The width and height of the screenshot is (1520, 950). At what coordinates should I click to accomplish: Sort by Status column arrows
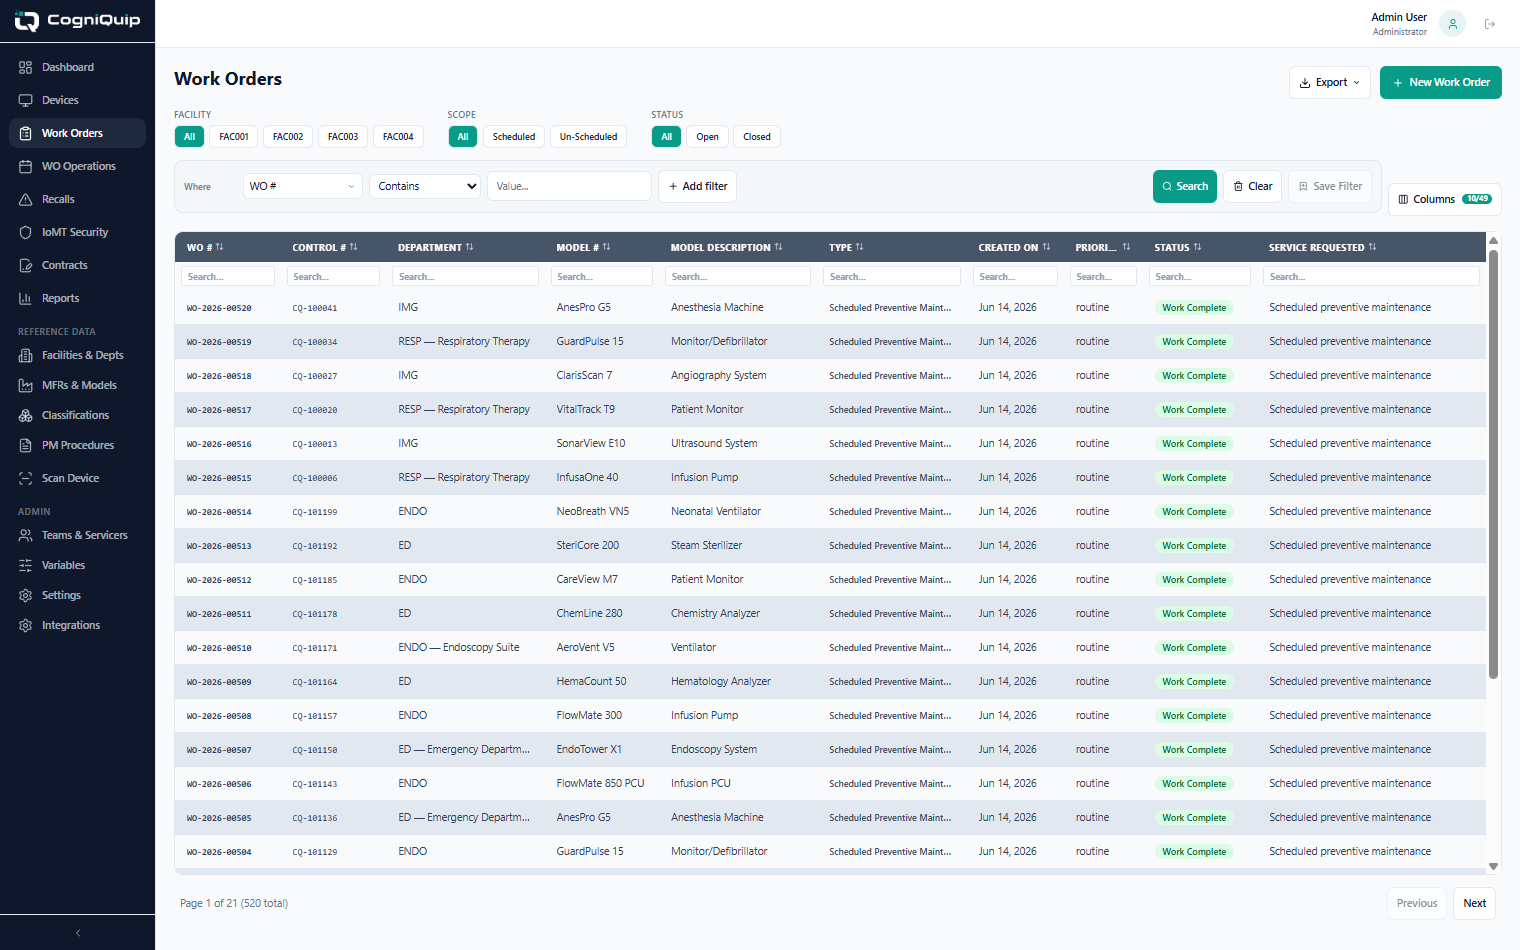point(1197,247)
